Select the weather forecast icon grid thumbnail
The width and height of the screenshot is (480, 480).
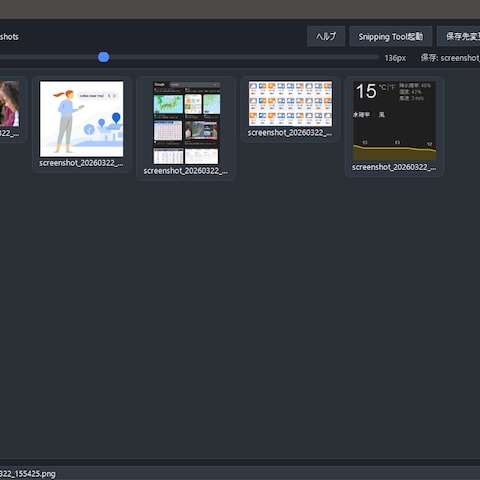(x=290, y=104)
